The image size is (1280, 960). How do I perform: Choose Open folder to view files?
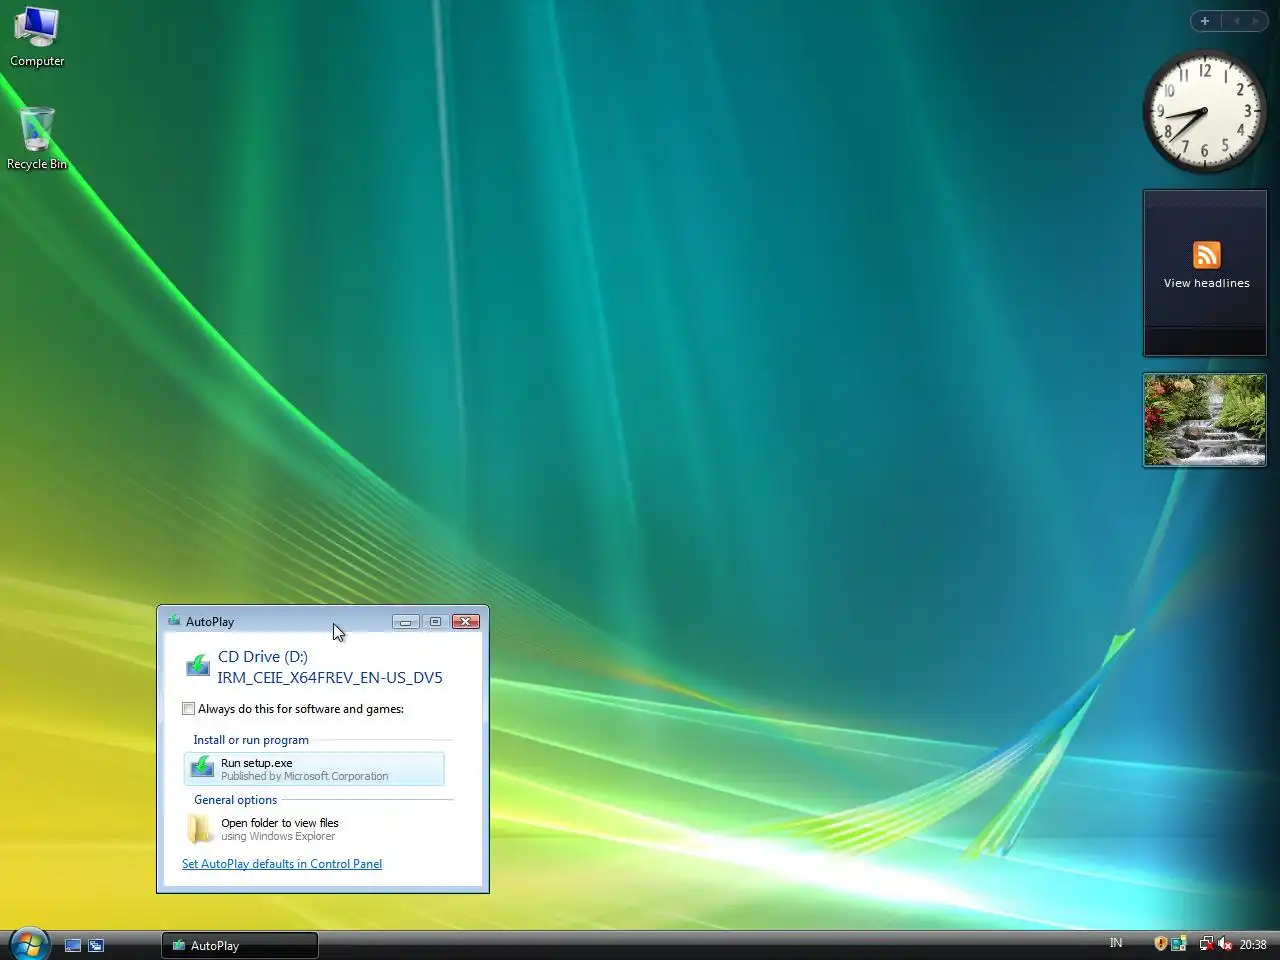click(314, 829)
